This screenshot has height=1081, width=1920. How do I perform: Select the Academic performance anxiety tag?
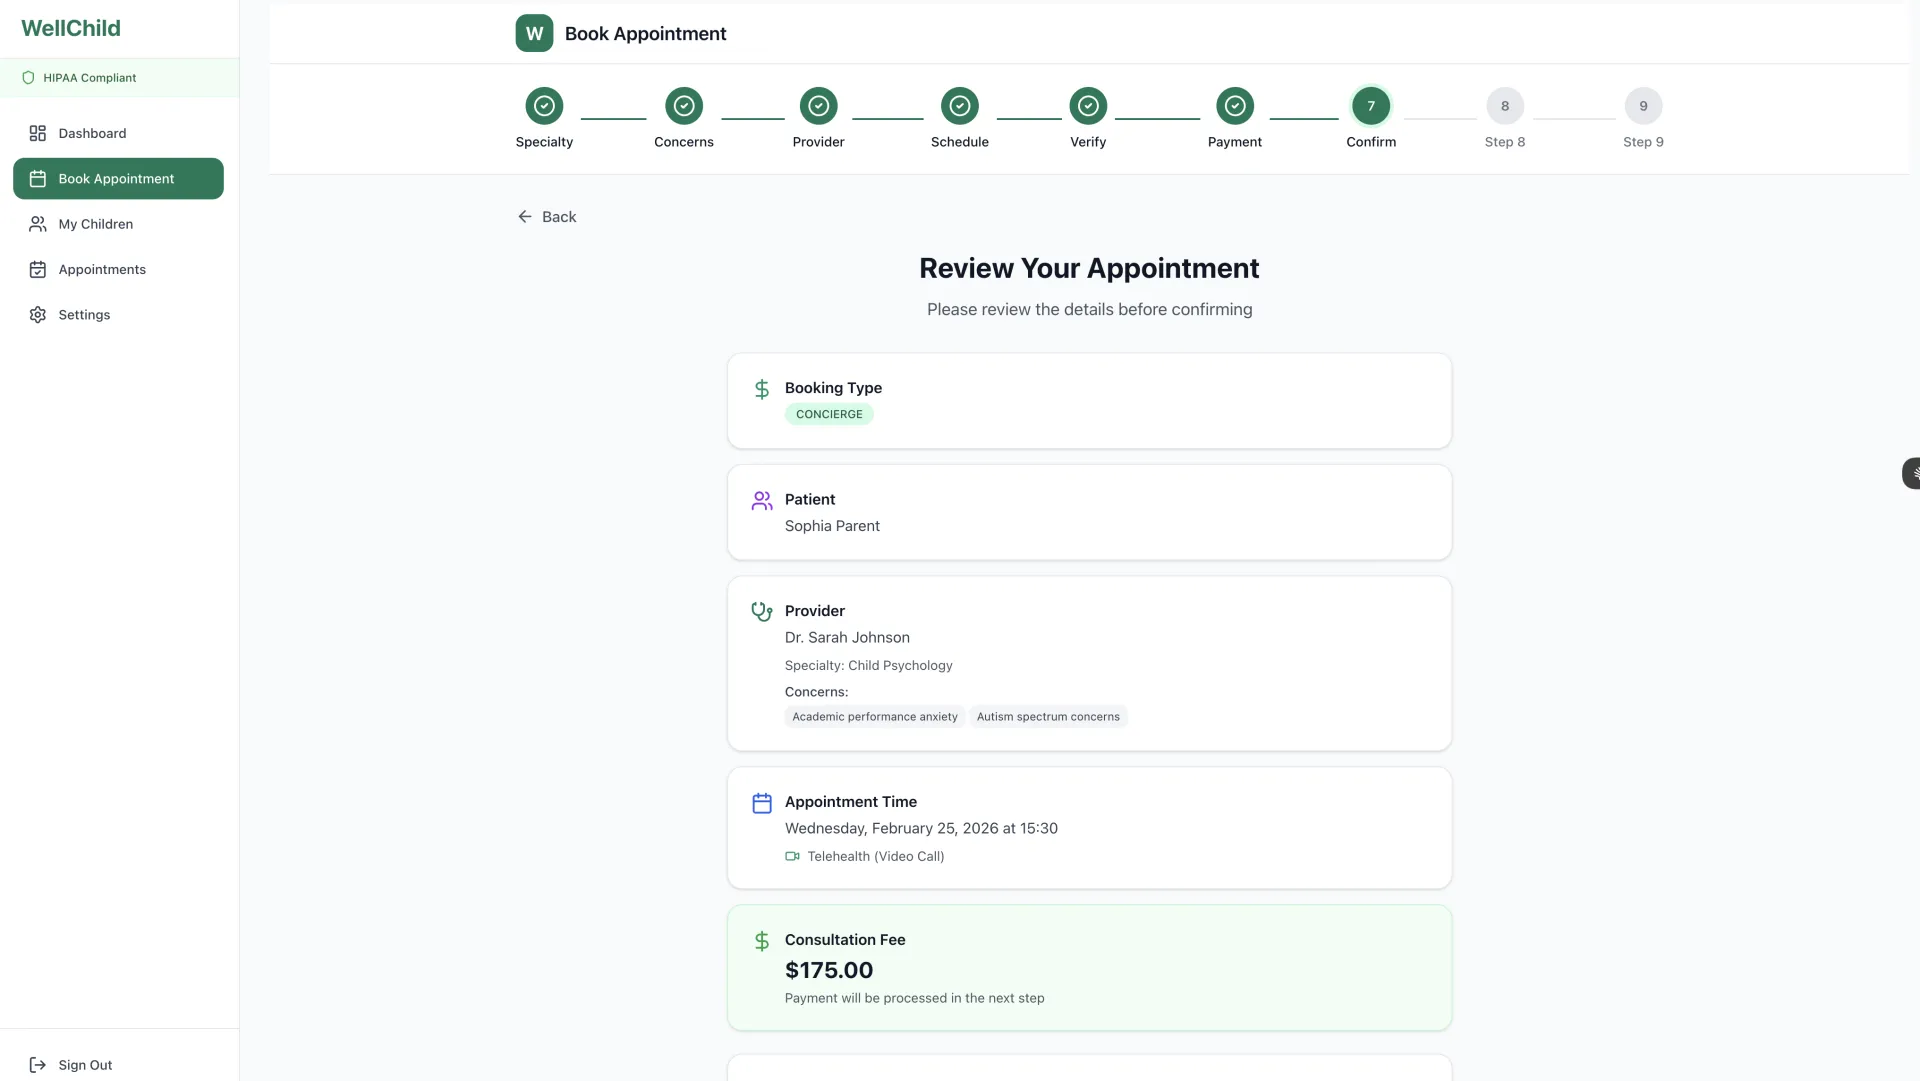tap(874, 716)
